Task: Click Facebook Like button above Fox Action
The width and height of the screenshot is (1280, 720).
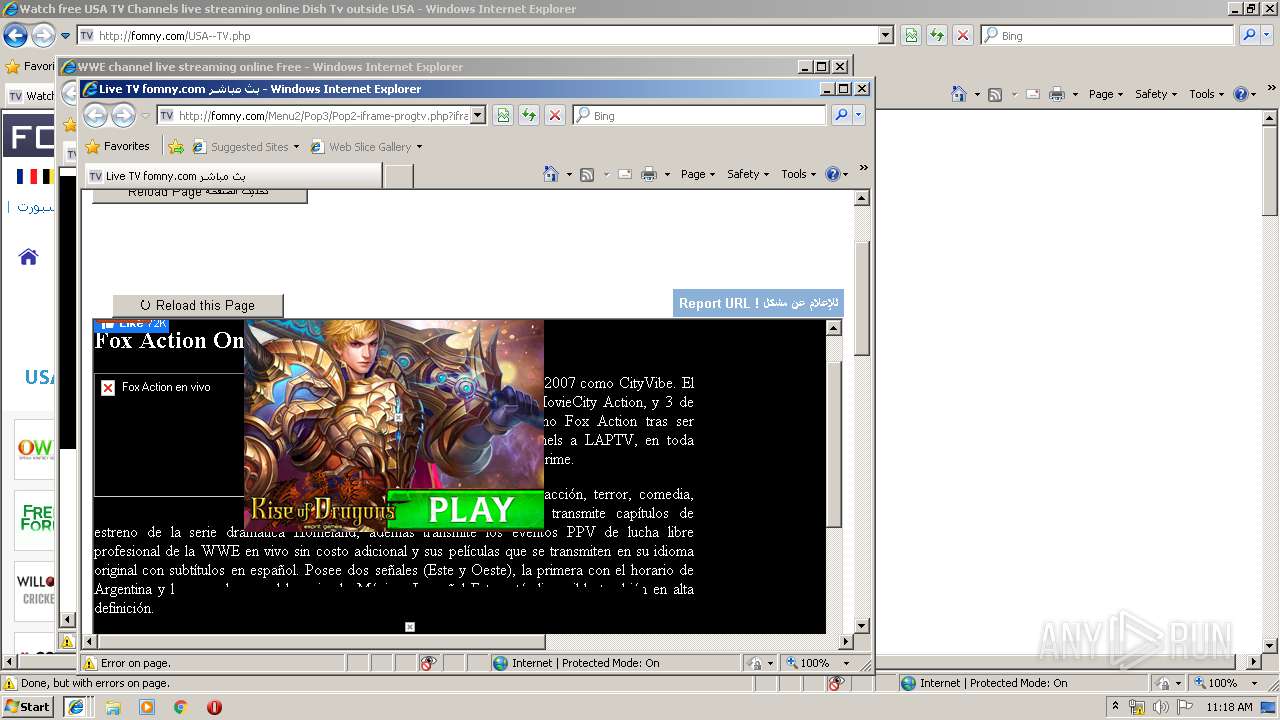Action: [x=132, y=324]
